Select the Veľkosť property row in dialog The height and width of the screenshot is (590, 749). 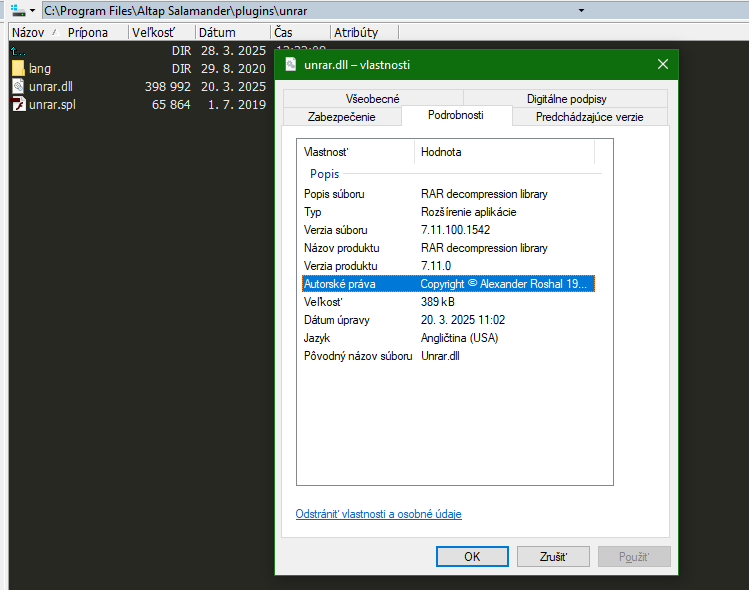click(x=449, y=302)
